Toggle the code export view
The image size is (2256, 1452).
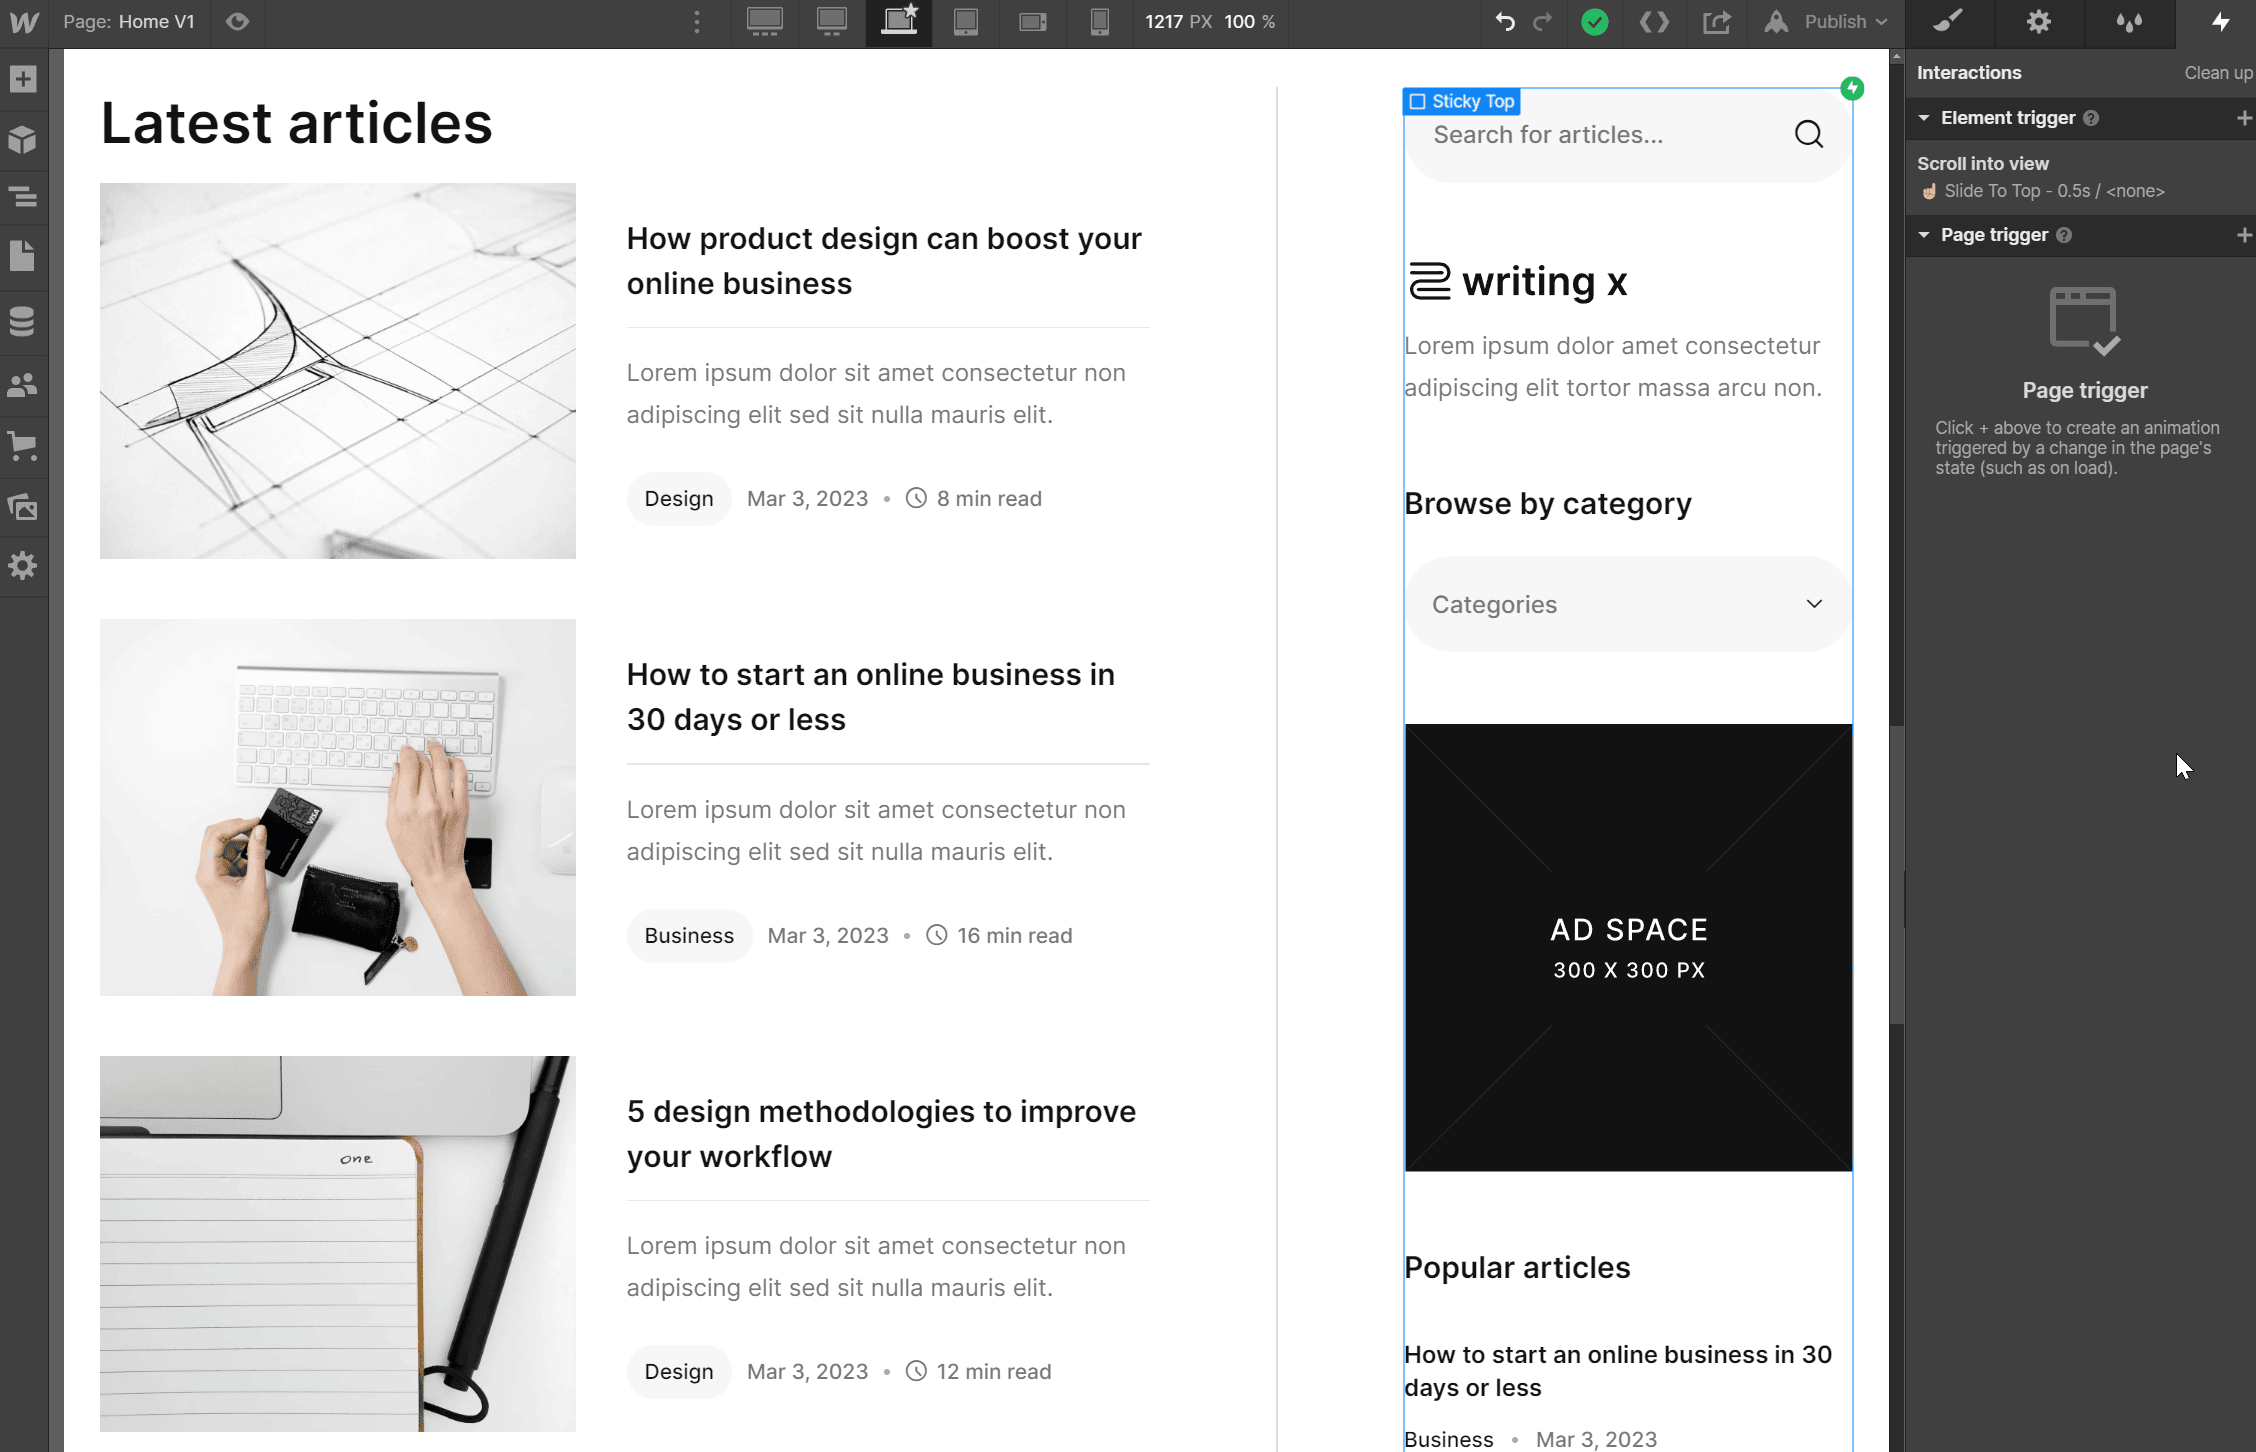(x=1654, y=22)
